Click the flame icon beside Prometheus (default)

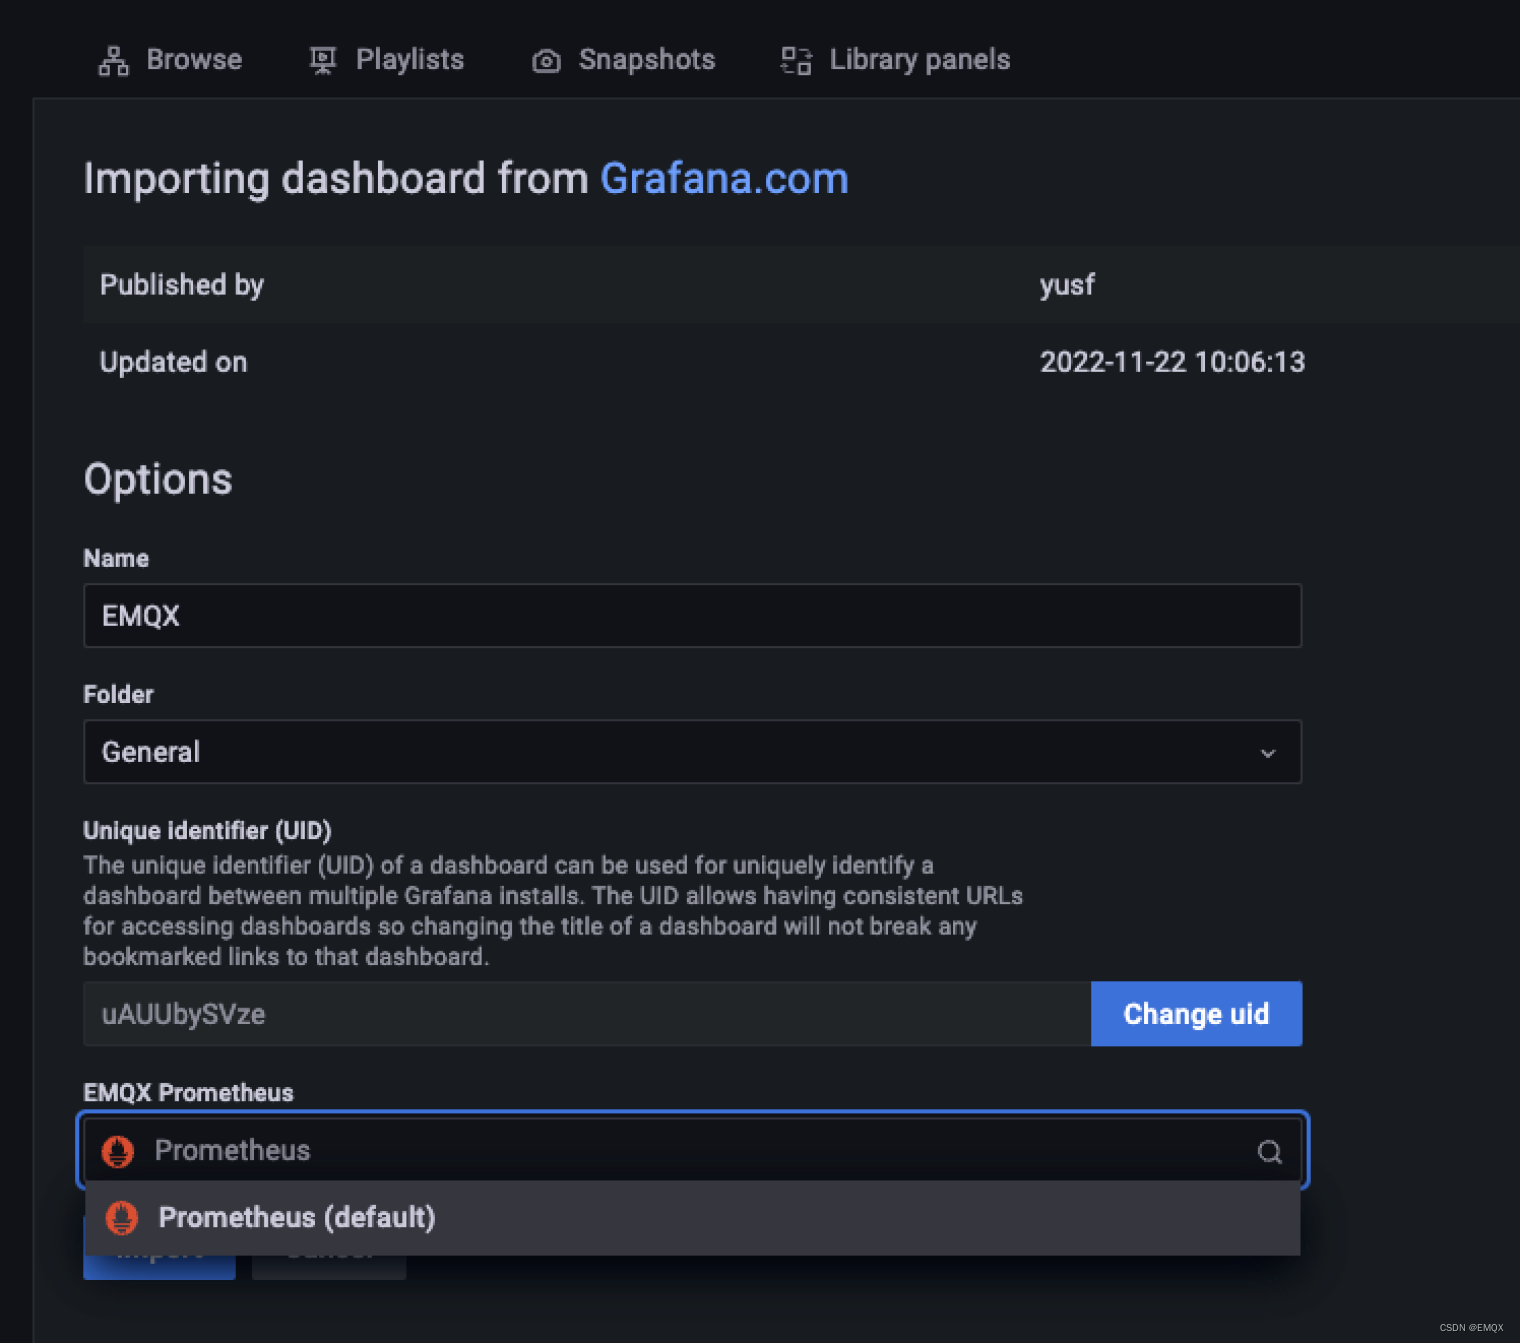[122, 1218]
